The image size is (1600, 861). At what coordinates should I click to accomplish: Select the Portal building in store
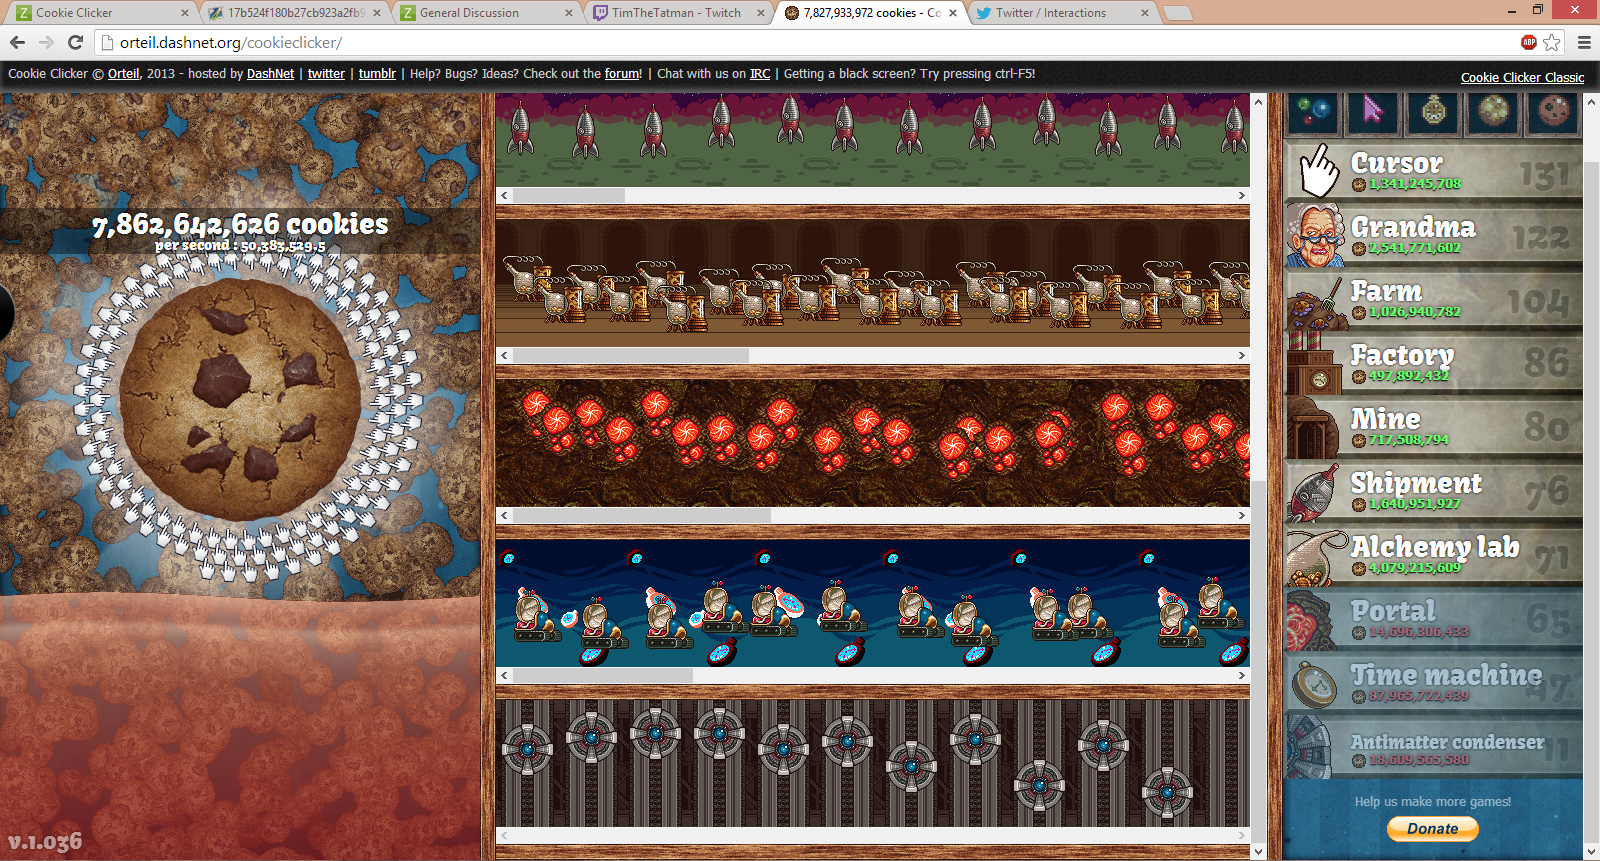(x=1433, y=620)
